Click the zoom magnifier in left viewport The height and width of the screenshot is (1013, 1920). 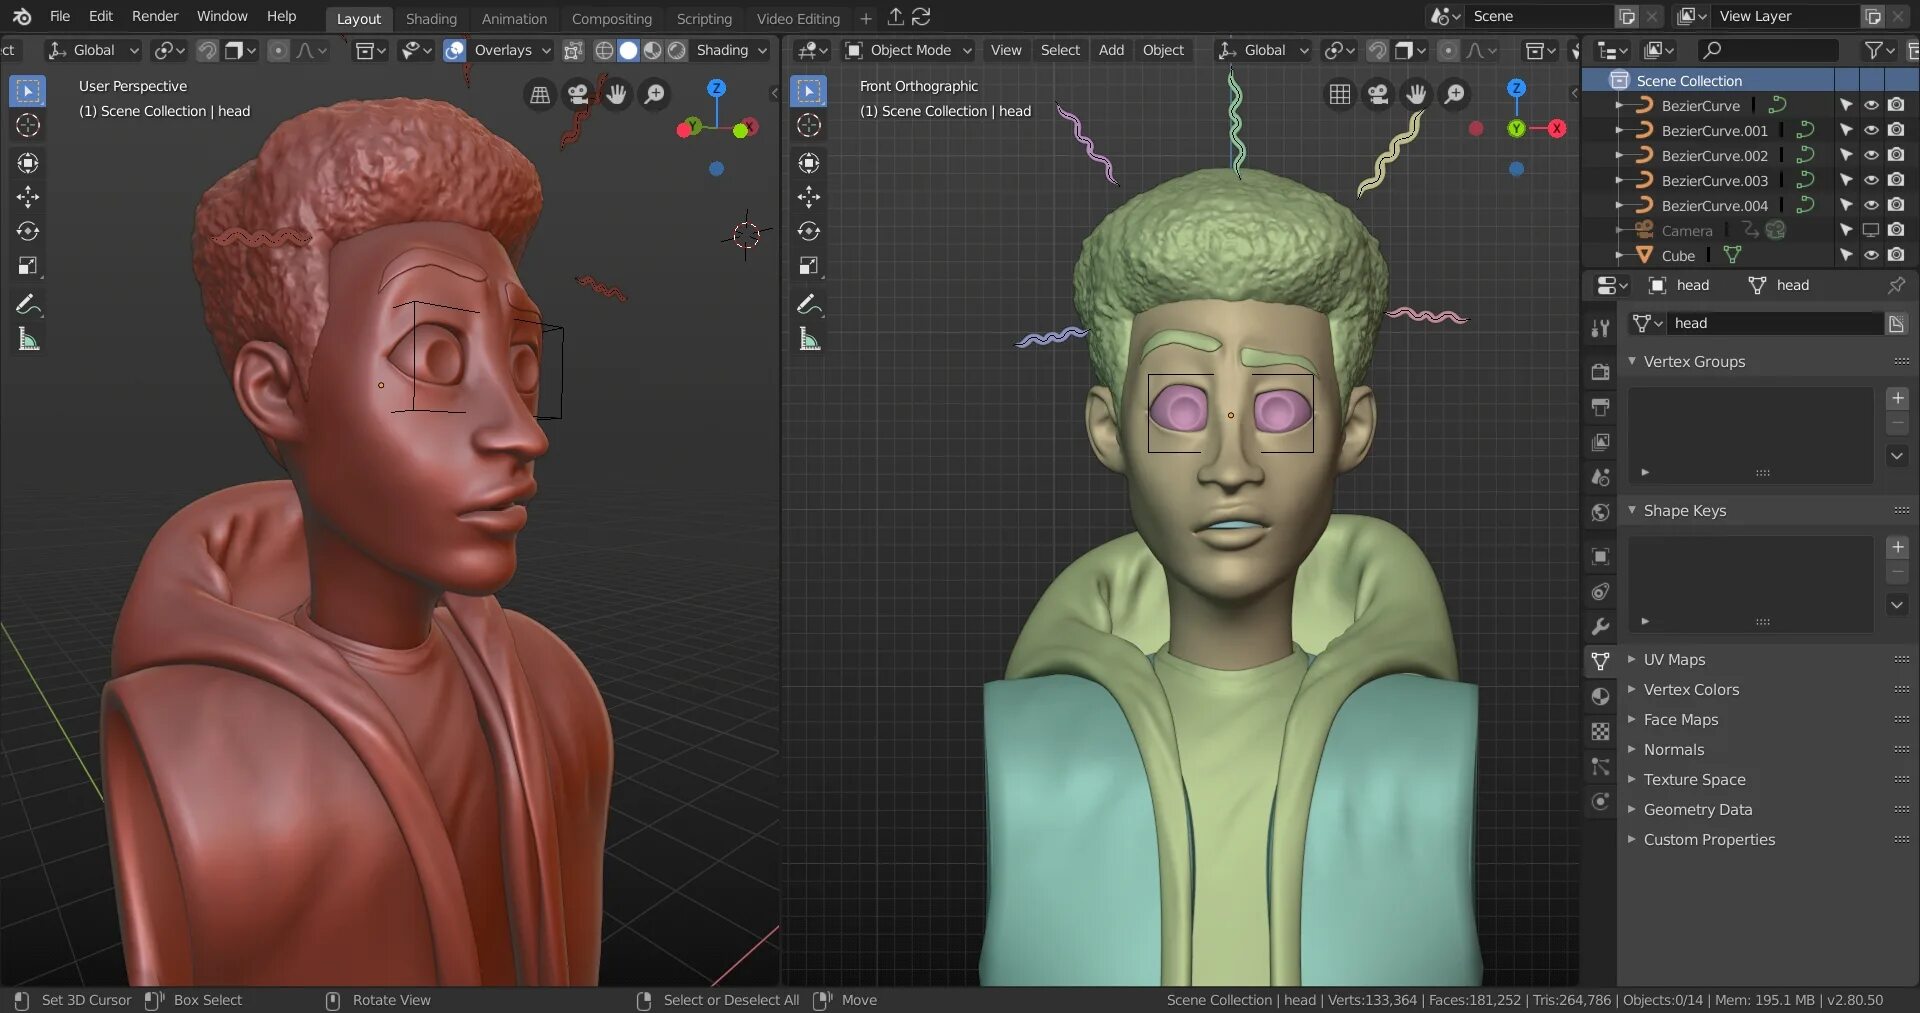(654, 94)
